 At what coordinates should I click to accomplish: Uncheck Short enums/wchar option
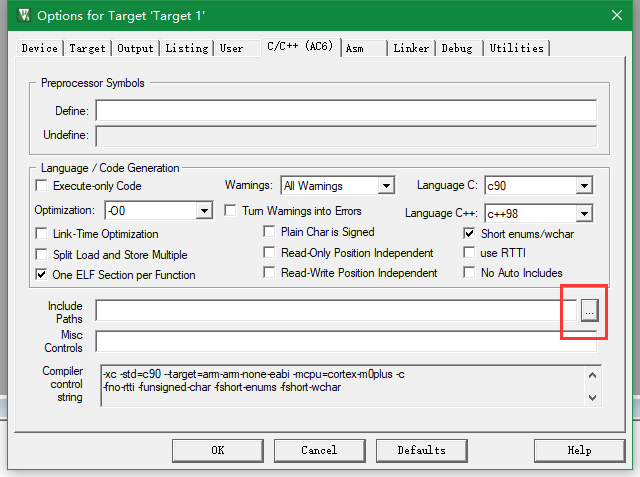(469, 233)
